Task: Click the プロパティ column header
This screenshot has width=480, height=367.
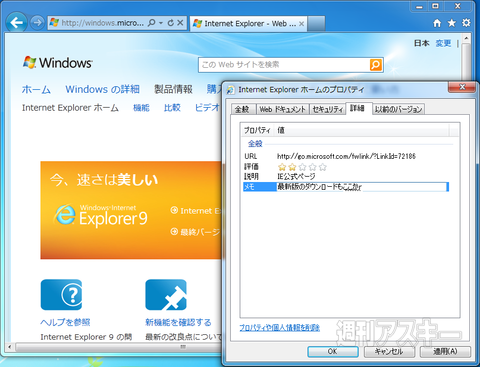Action: click(257, 130)
